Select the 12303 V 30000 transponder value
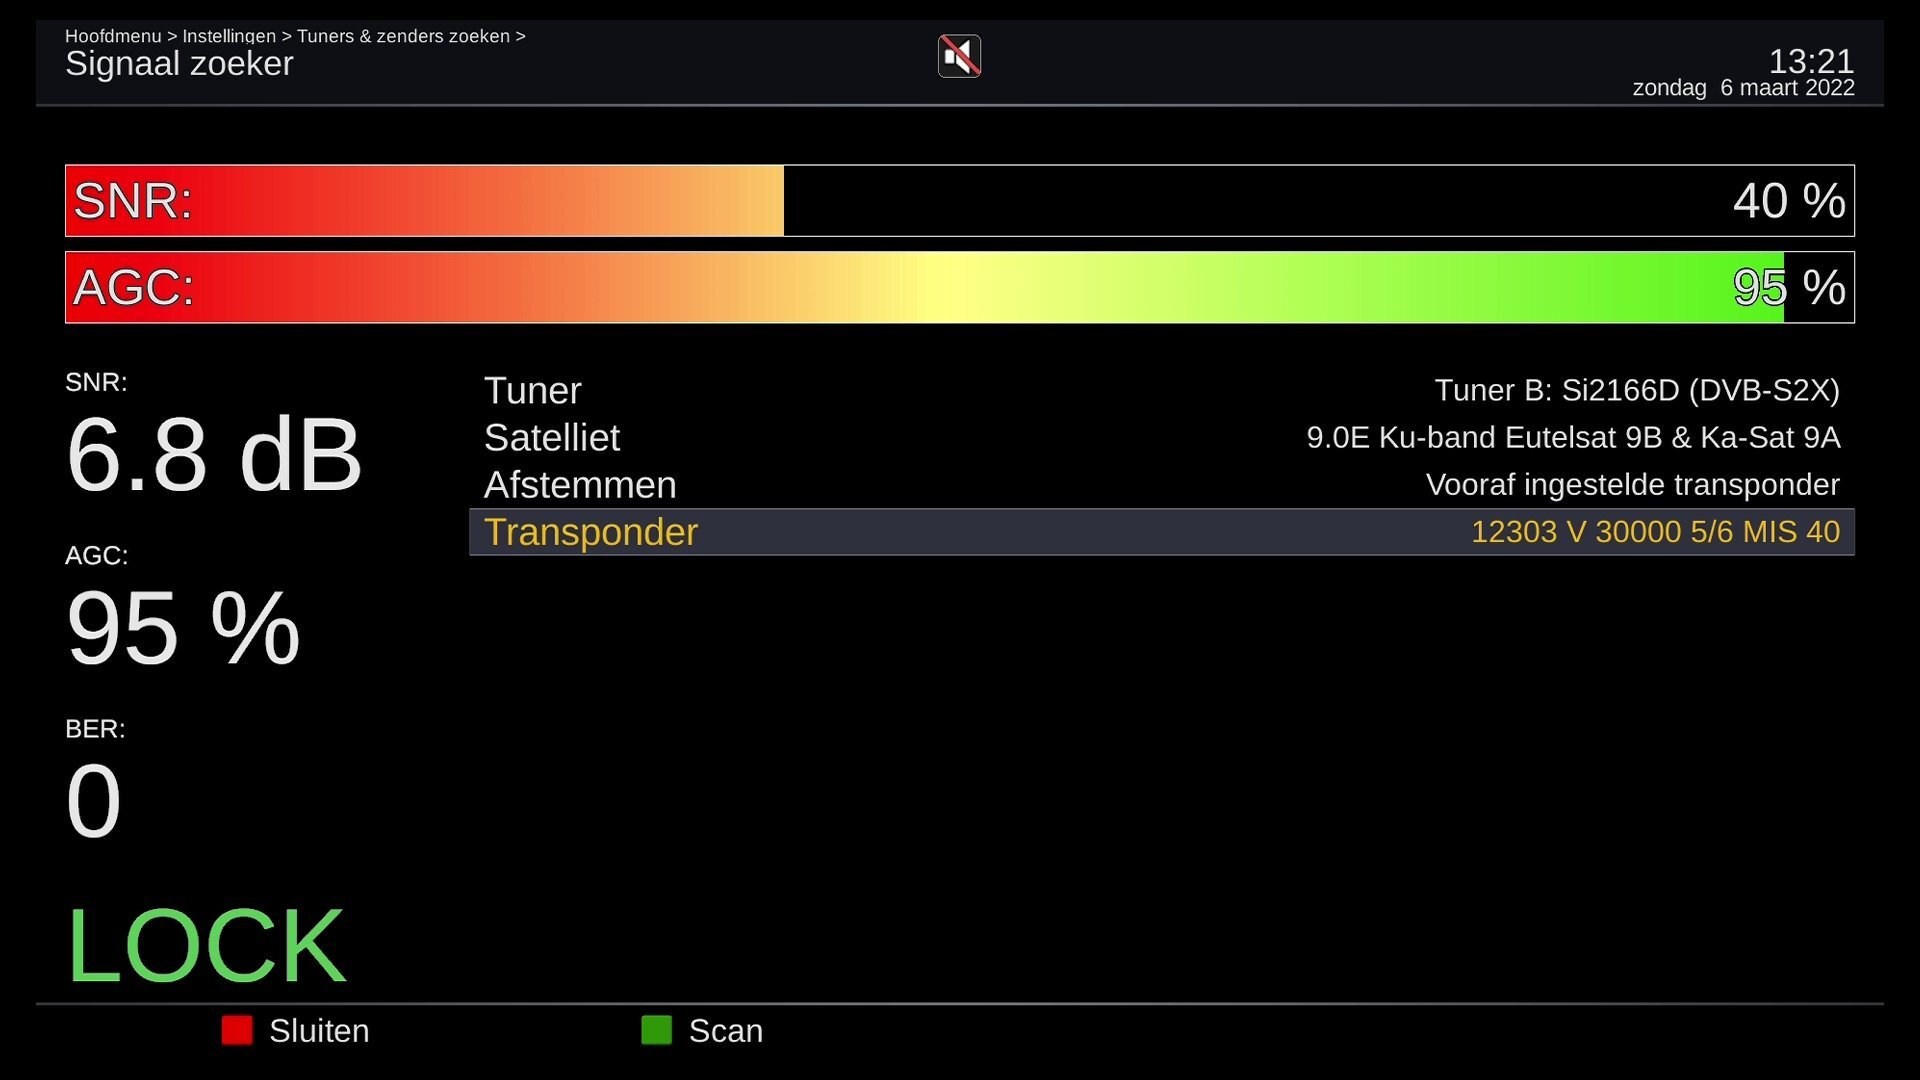The image size is (1920, 1080). 1655,532
